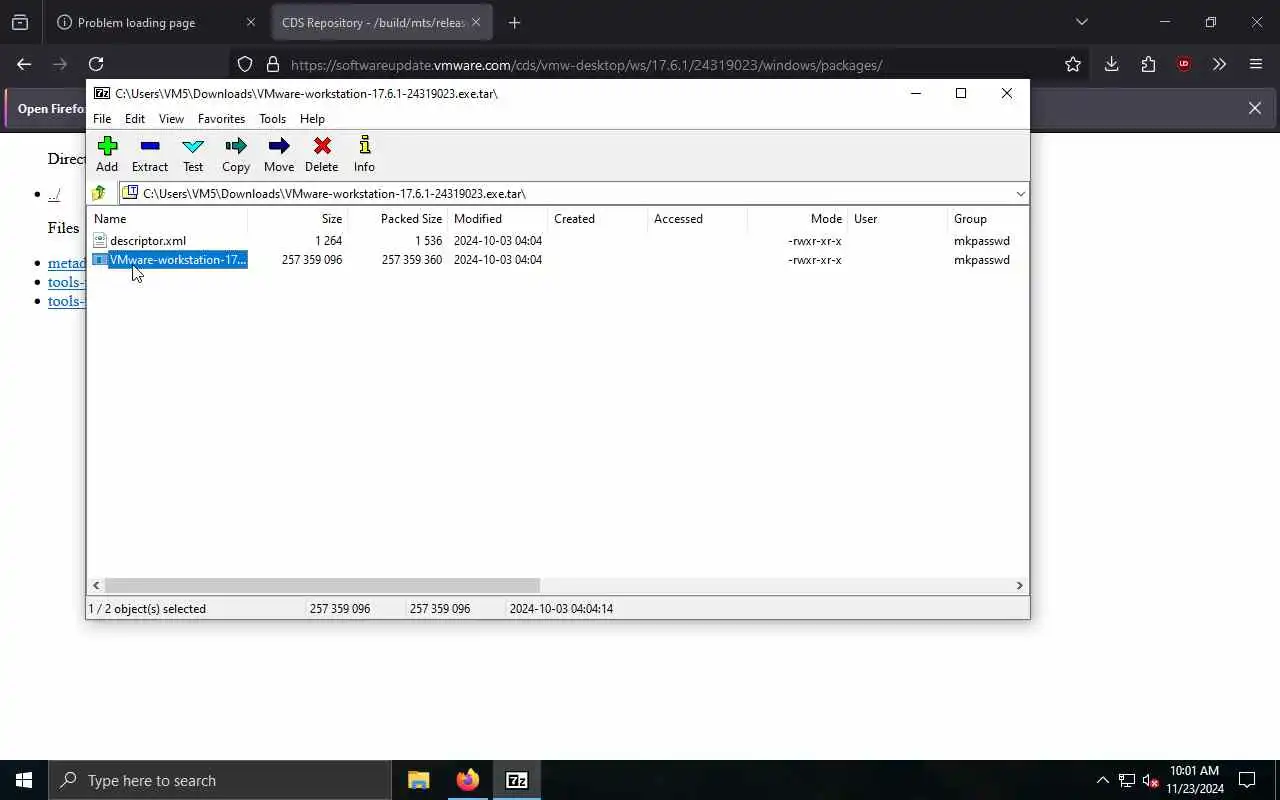The height and width of the screenshot is (800, 1280).
Task: Close the Problem loading page tab
Action: 251,22
